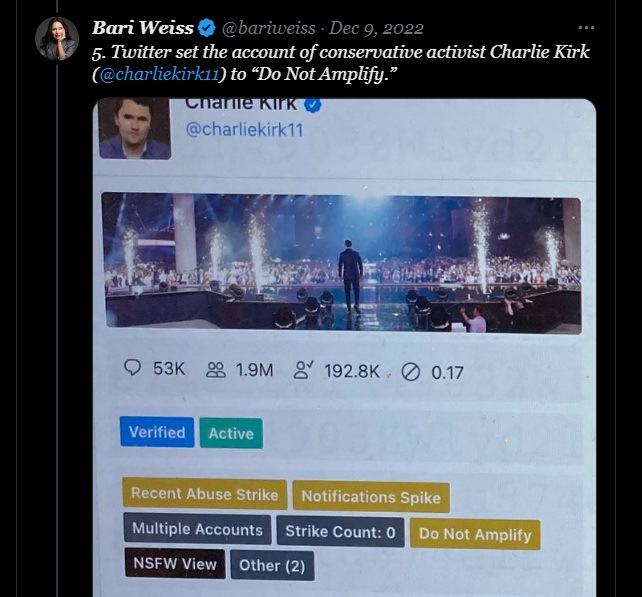The image size is (642, 597).
Task: Click Charlie Kirk's profile photo thumbnail
Action: [x=134, y=128]
